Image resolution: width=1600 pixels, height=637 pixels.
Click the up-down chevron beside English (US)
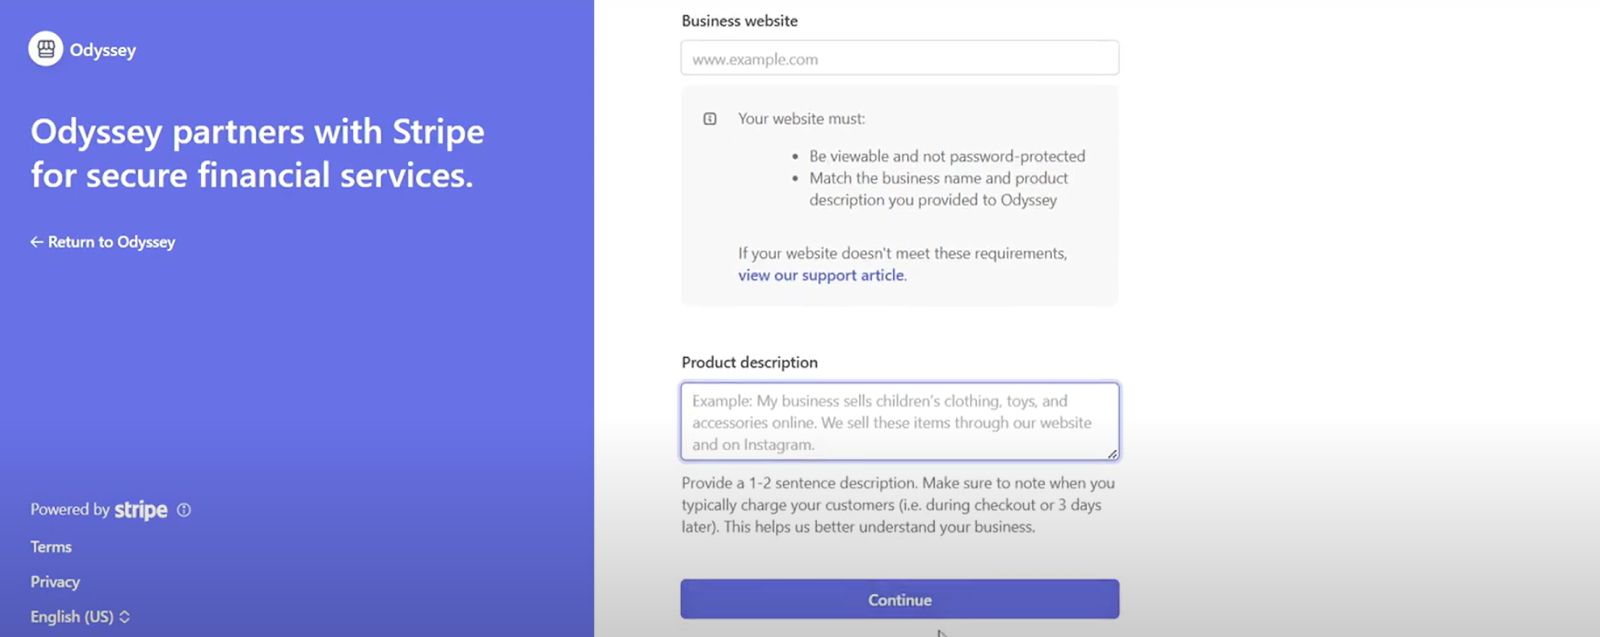tap(125, 617)
